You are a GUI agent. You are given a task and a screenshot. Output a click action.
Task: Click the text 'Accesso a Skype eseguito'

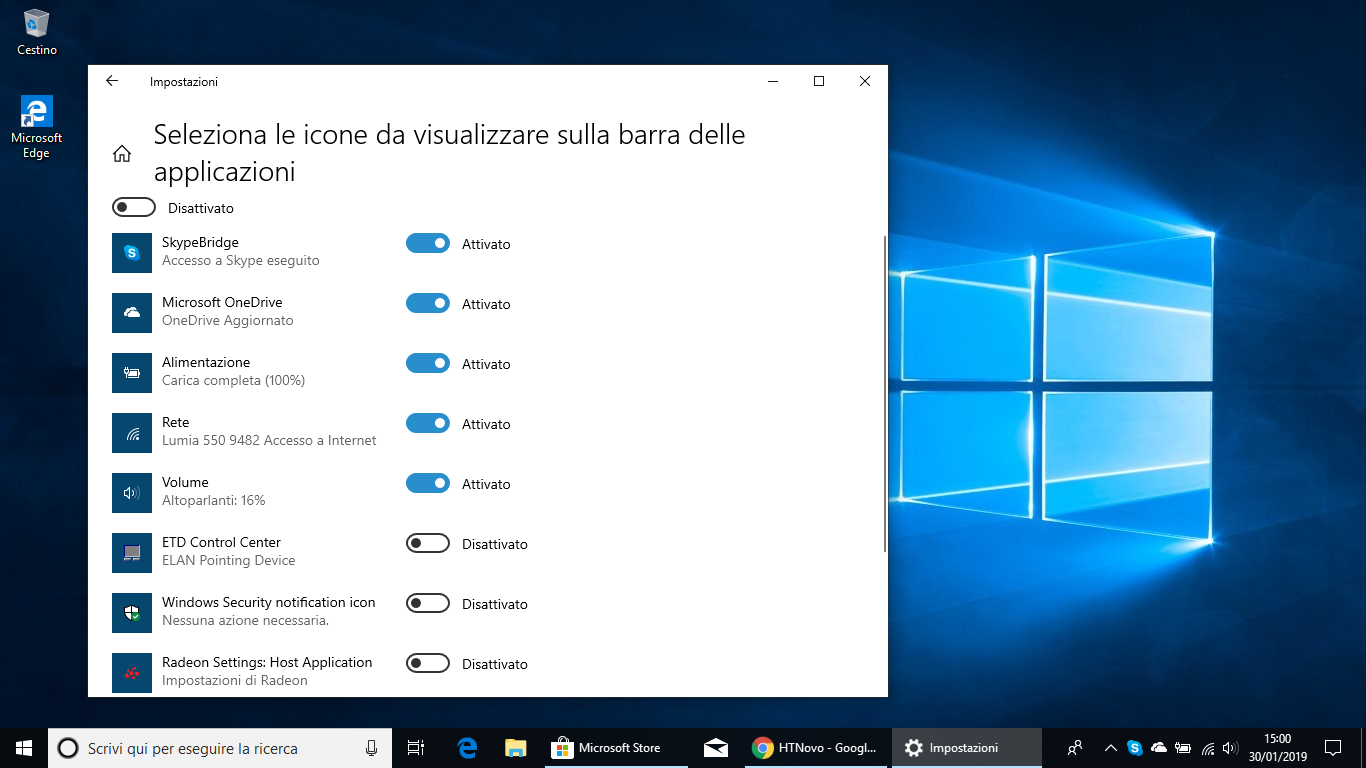pyautogui.click(x=241, y=260)
